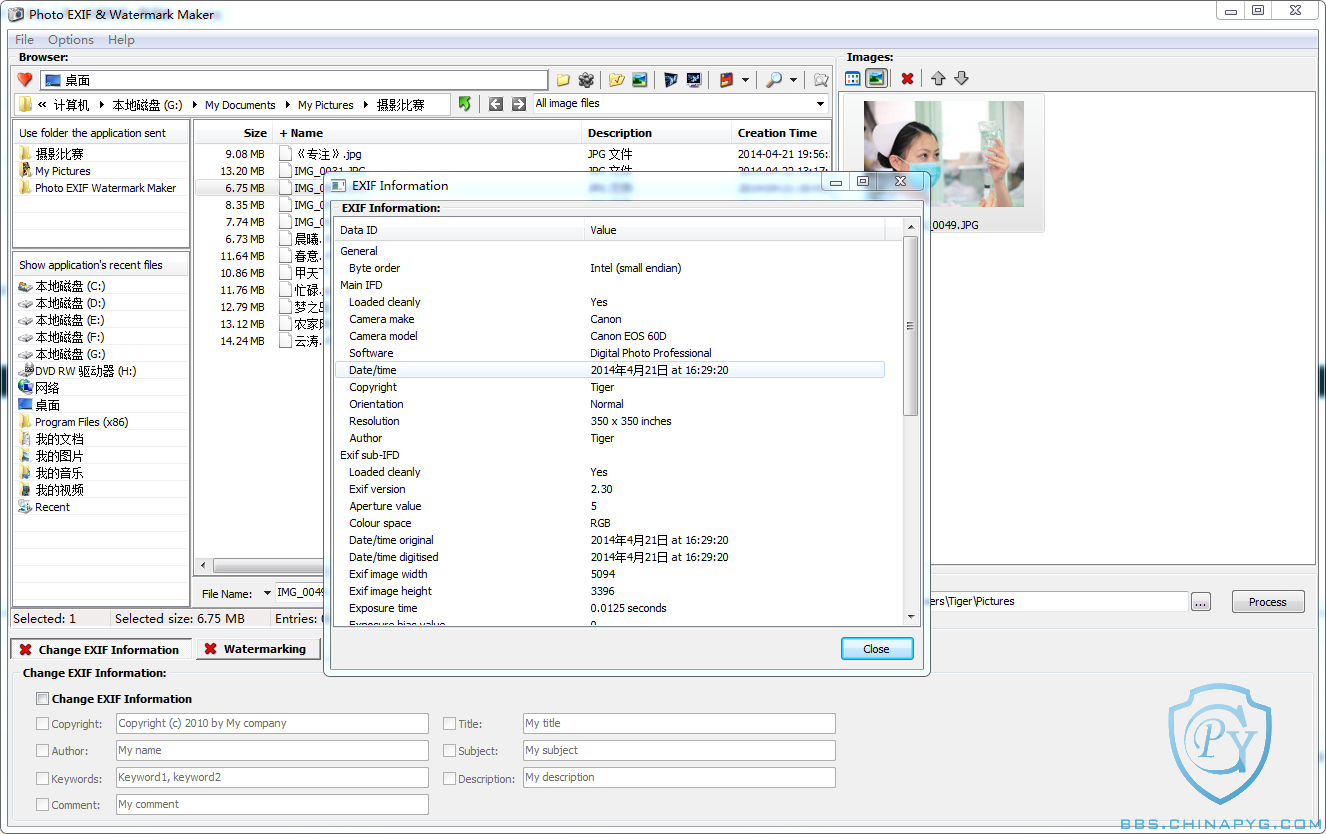Image resolution: width=1326 pixels, height=834 pixels.
Task: Click the folder icon at breadcrumb start
Action: [x=25, y=104]
